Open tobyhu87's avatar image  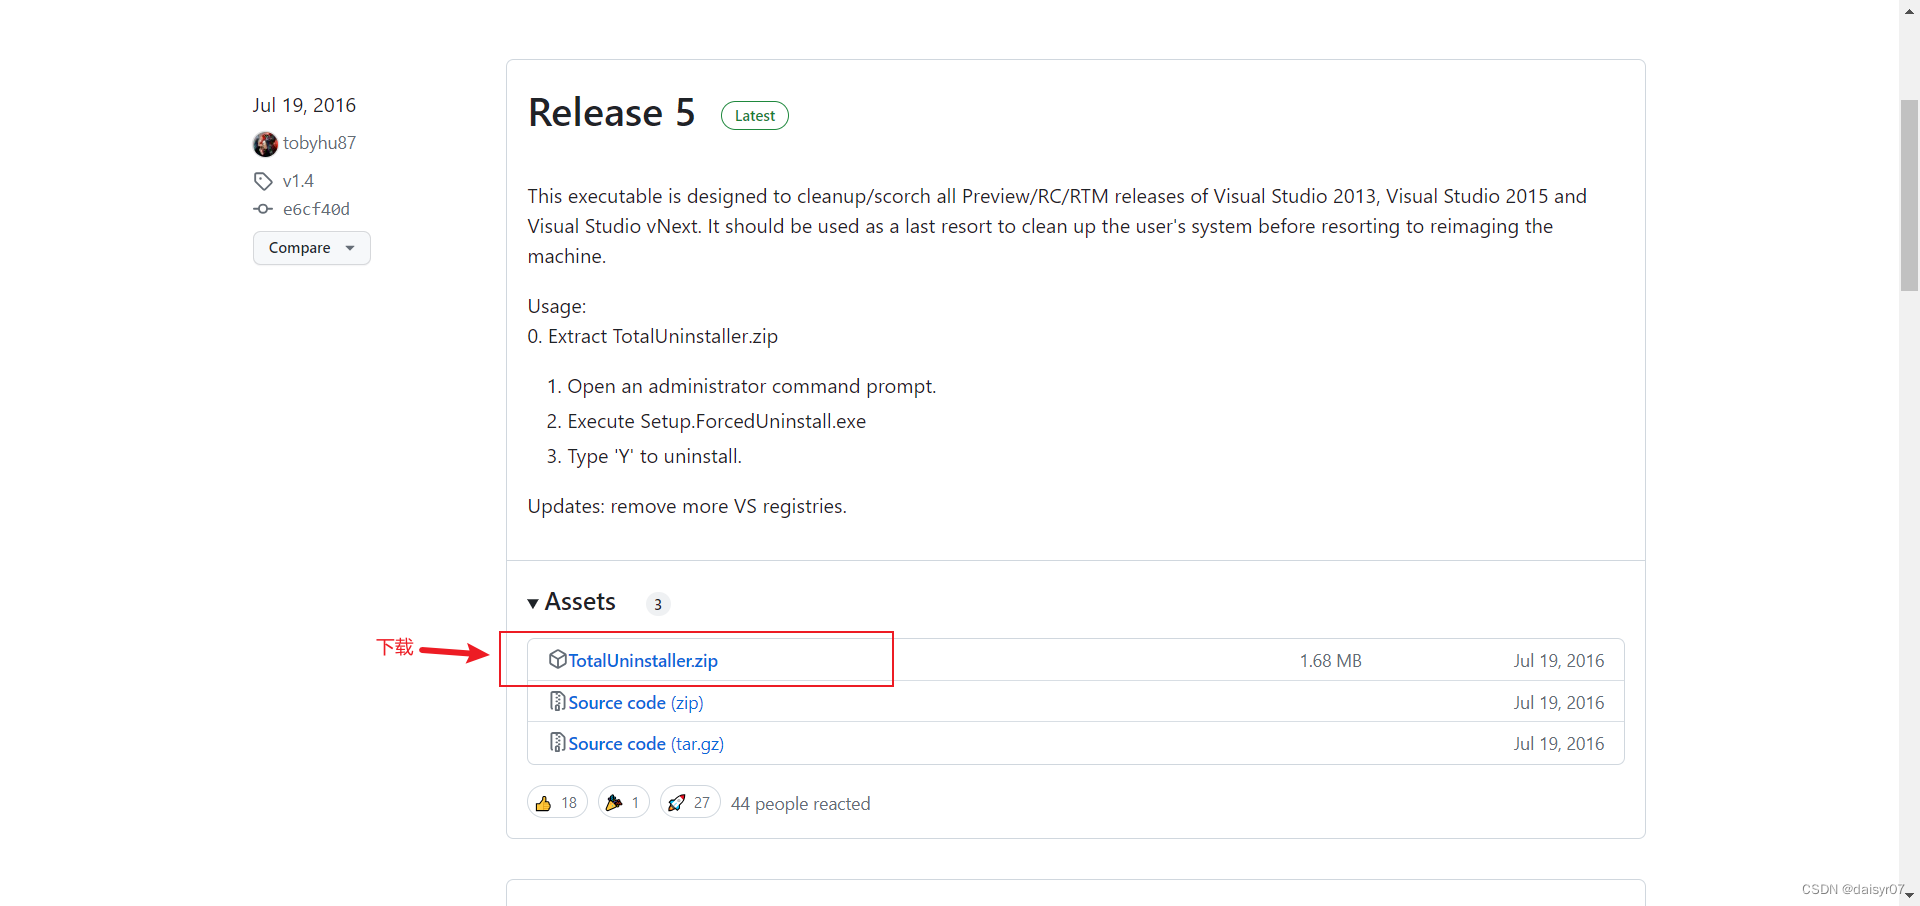coord(265,144)
